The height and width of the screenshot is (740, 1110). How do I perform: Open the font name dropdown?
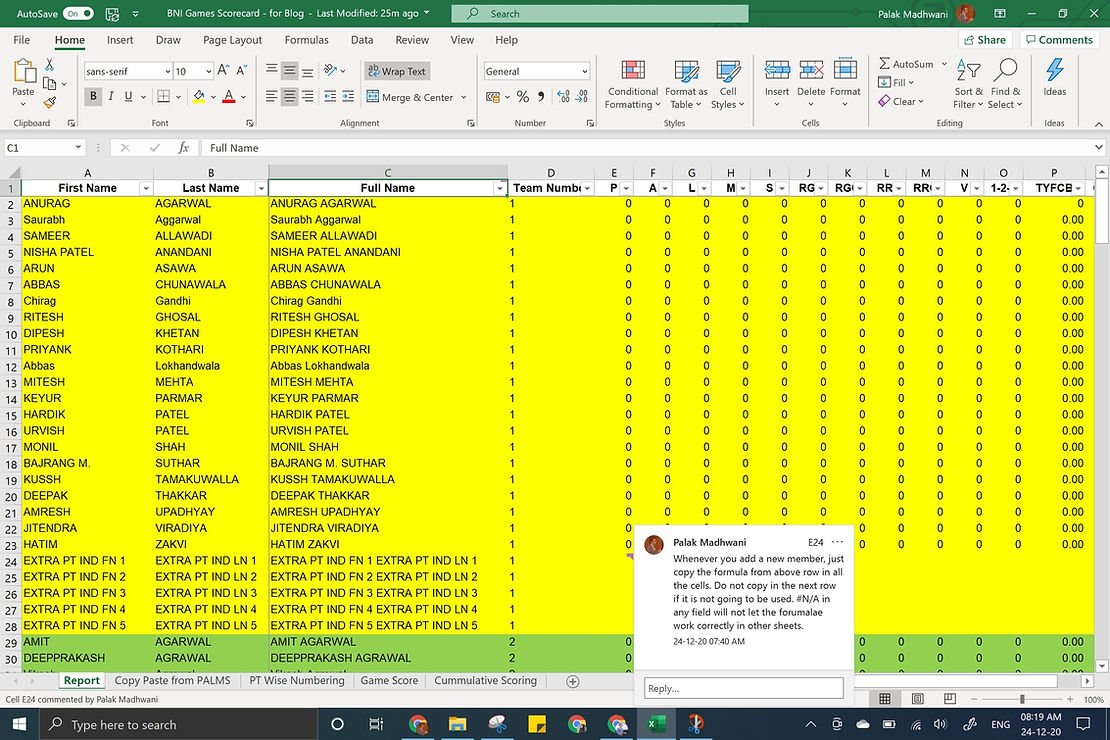tap(166, 72)
